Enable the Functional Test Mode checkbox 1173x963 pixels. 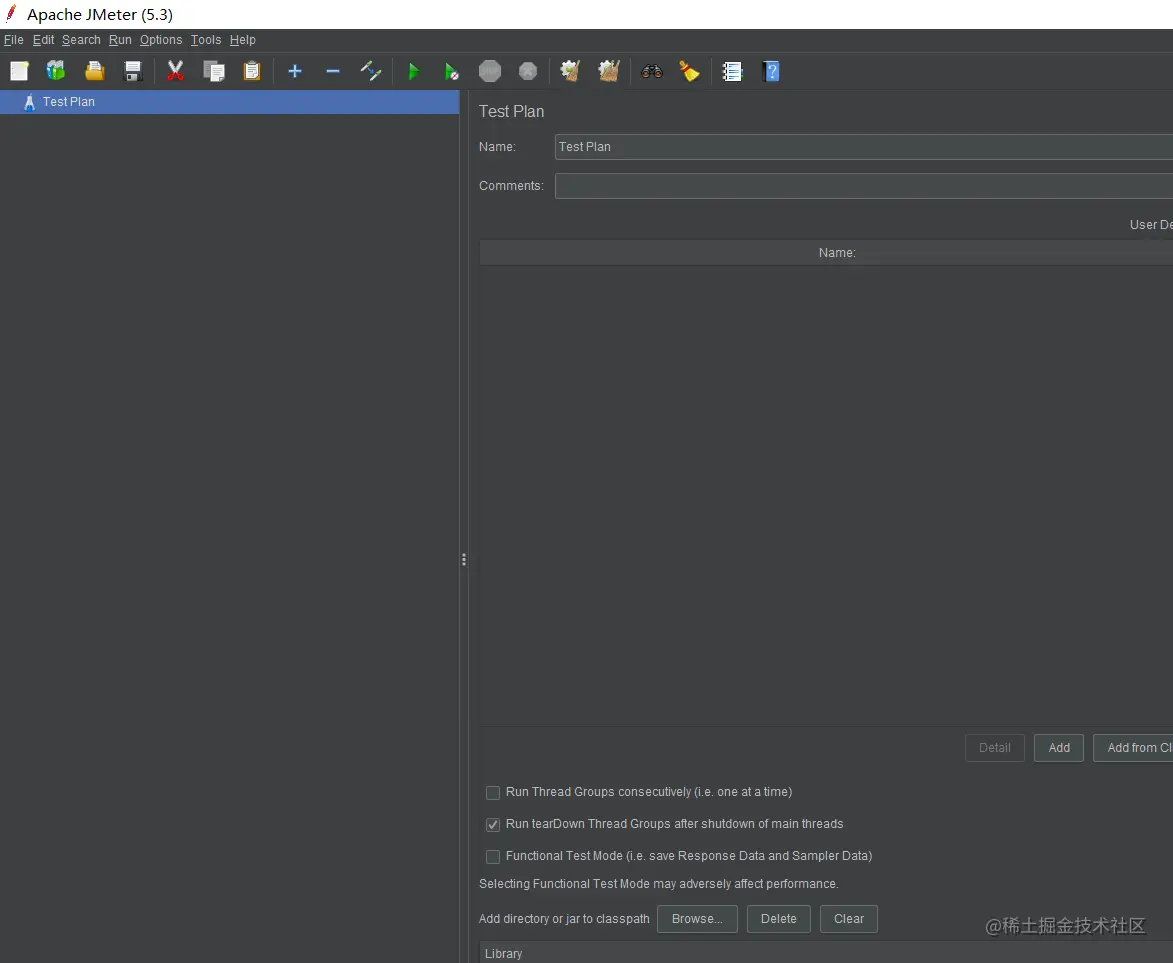(493, 857)
